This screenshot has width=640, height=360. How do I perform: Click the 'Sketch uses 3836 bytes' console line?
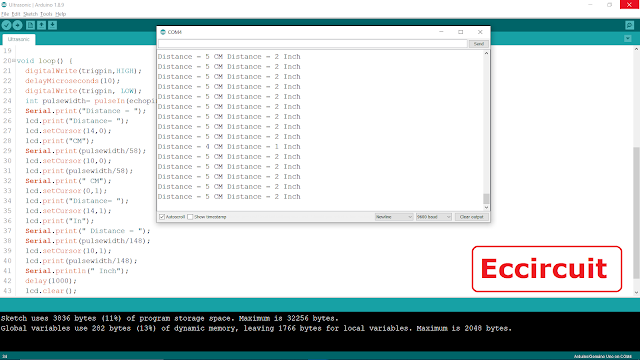coord(169,318)
